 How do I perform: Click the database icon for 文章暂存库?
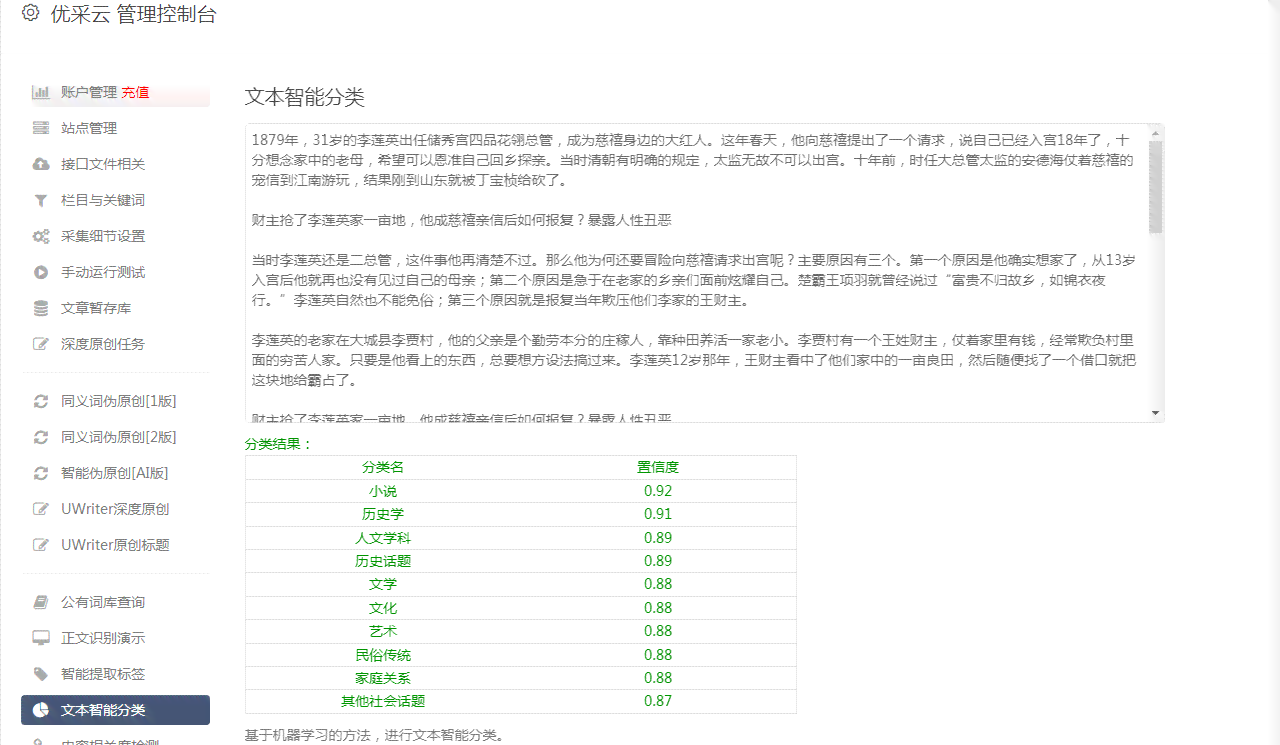[x=41, y=308]
